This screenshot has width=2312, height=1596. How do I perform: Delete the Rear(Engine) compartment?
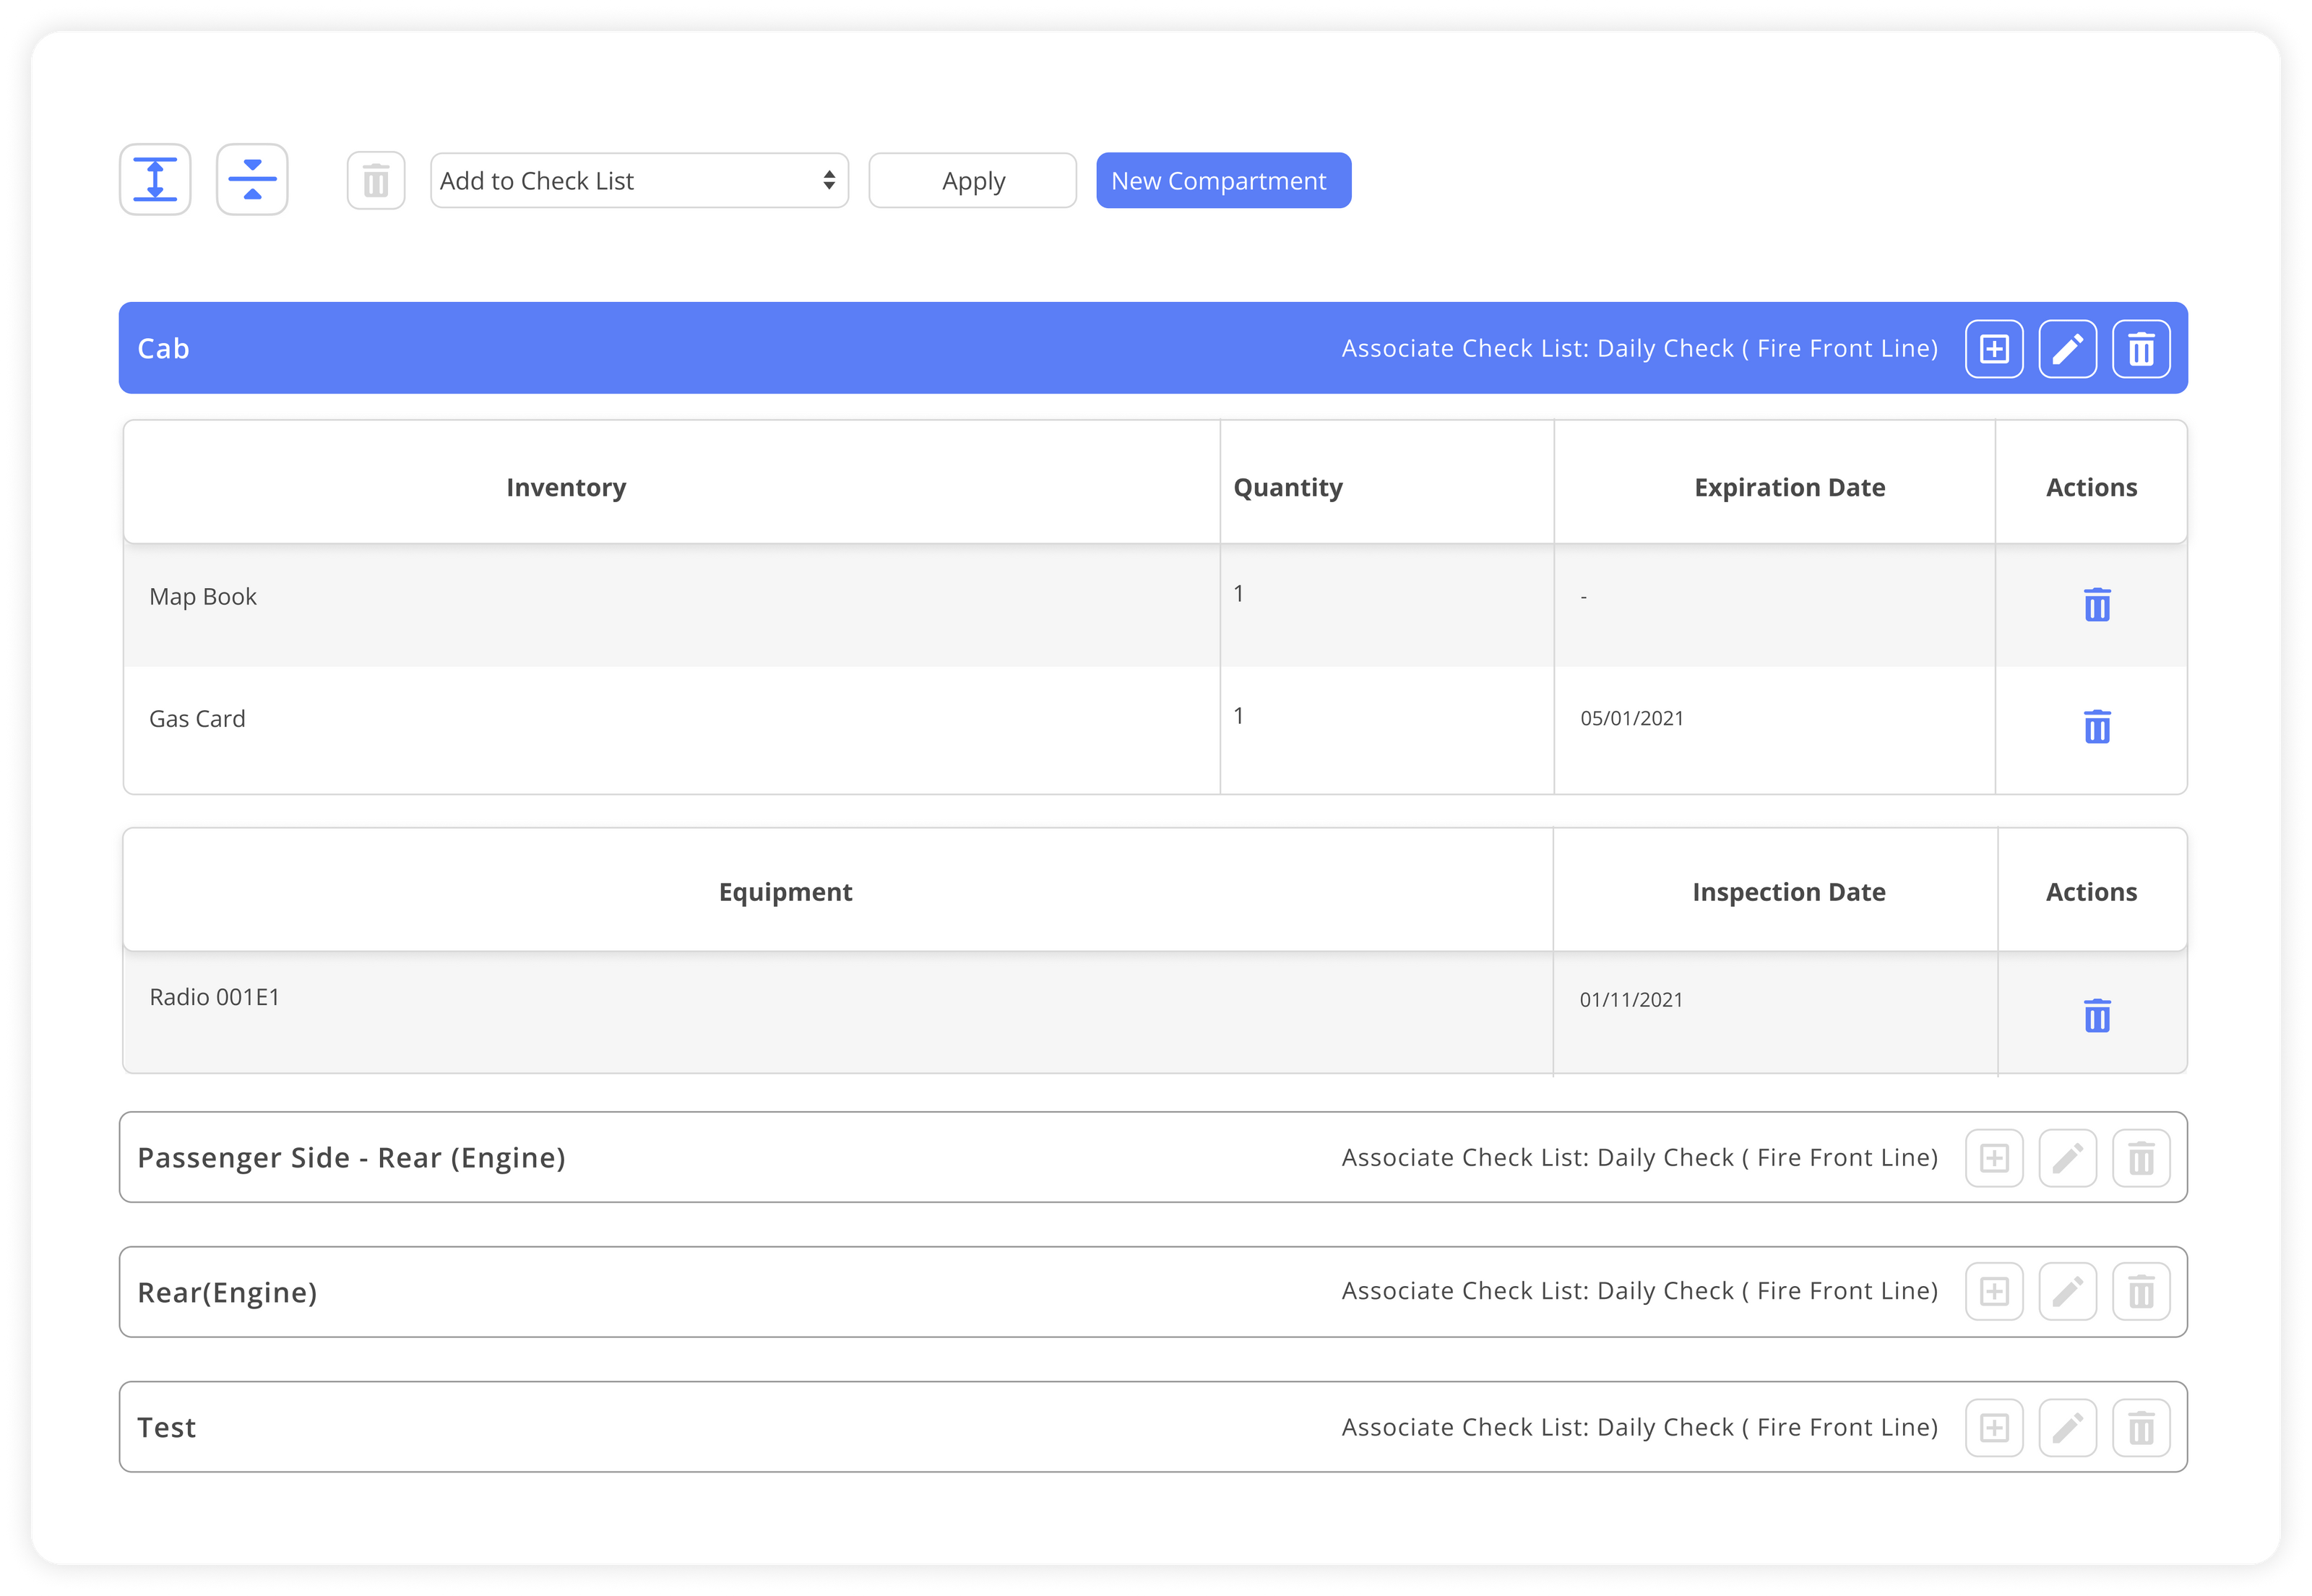pos(2140,1291)
